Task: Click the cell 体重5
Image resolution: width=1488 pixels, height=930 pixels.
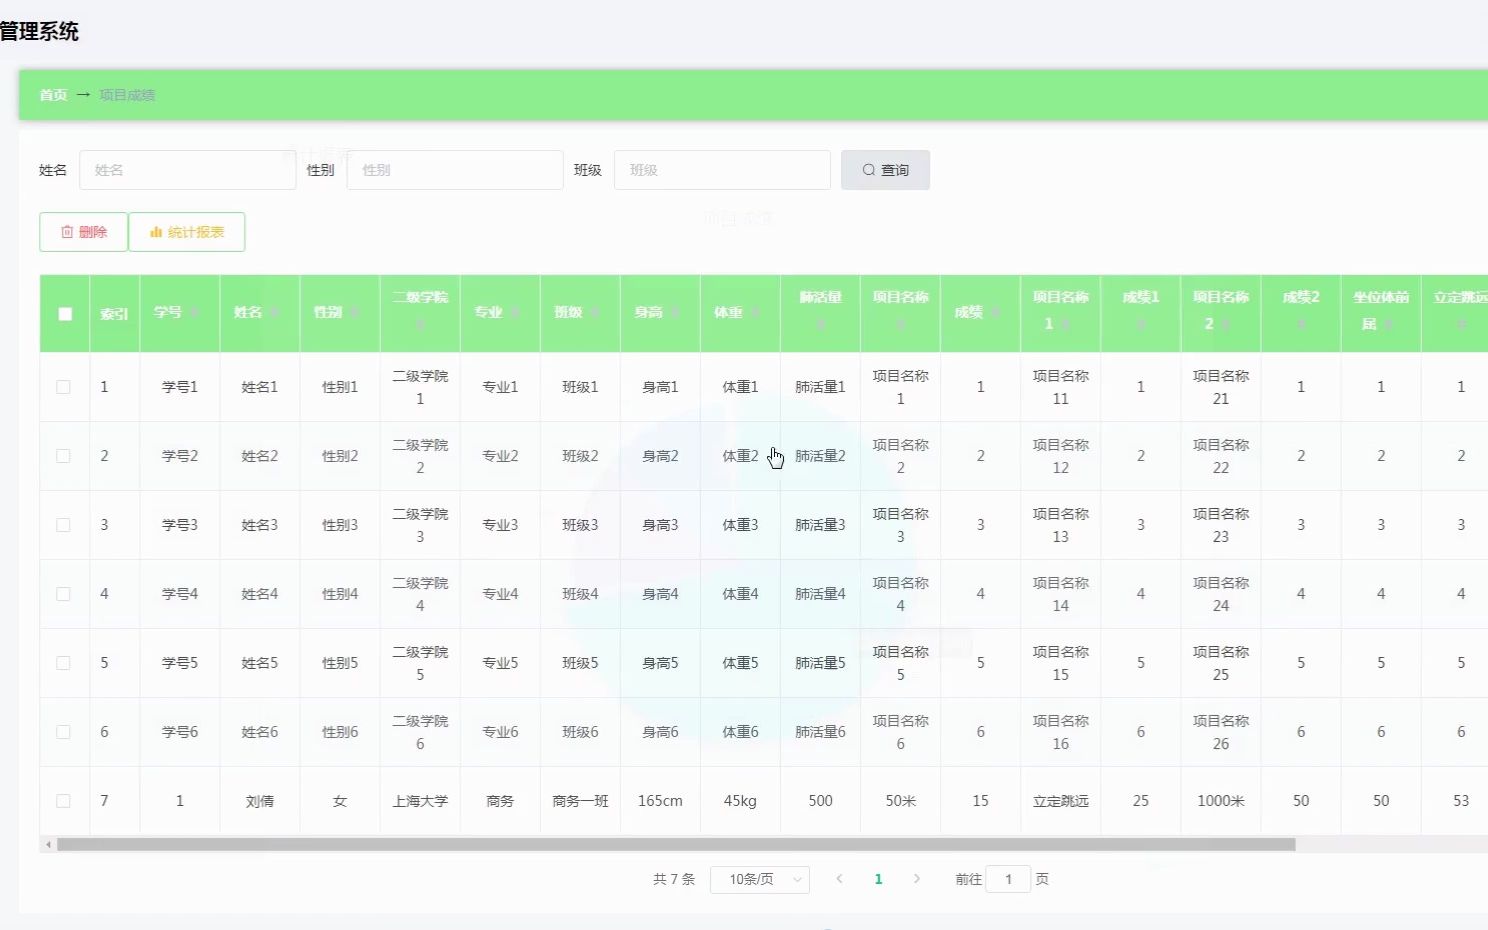Action: pos(740,663)
